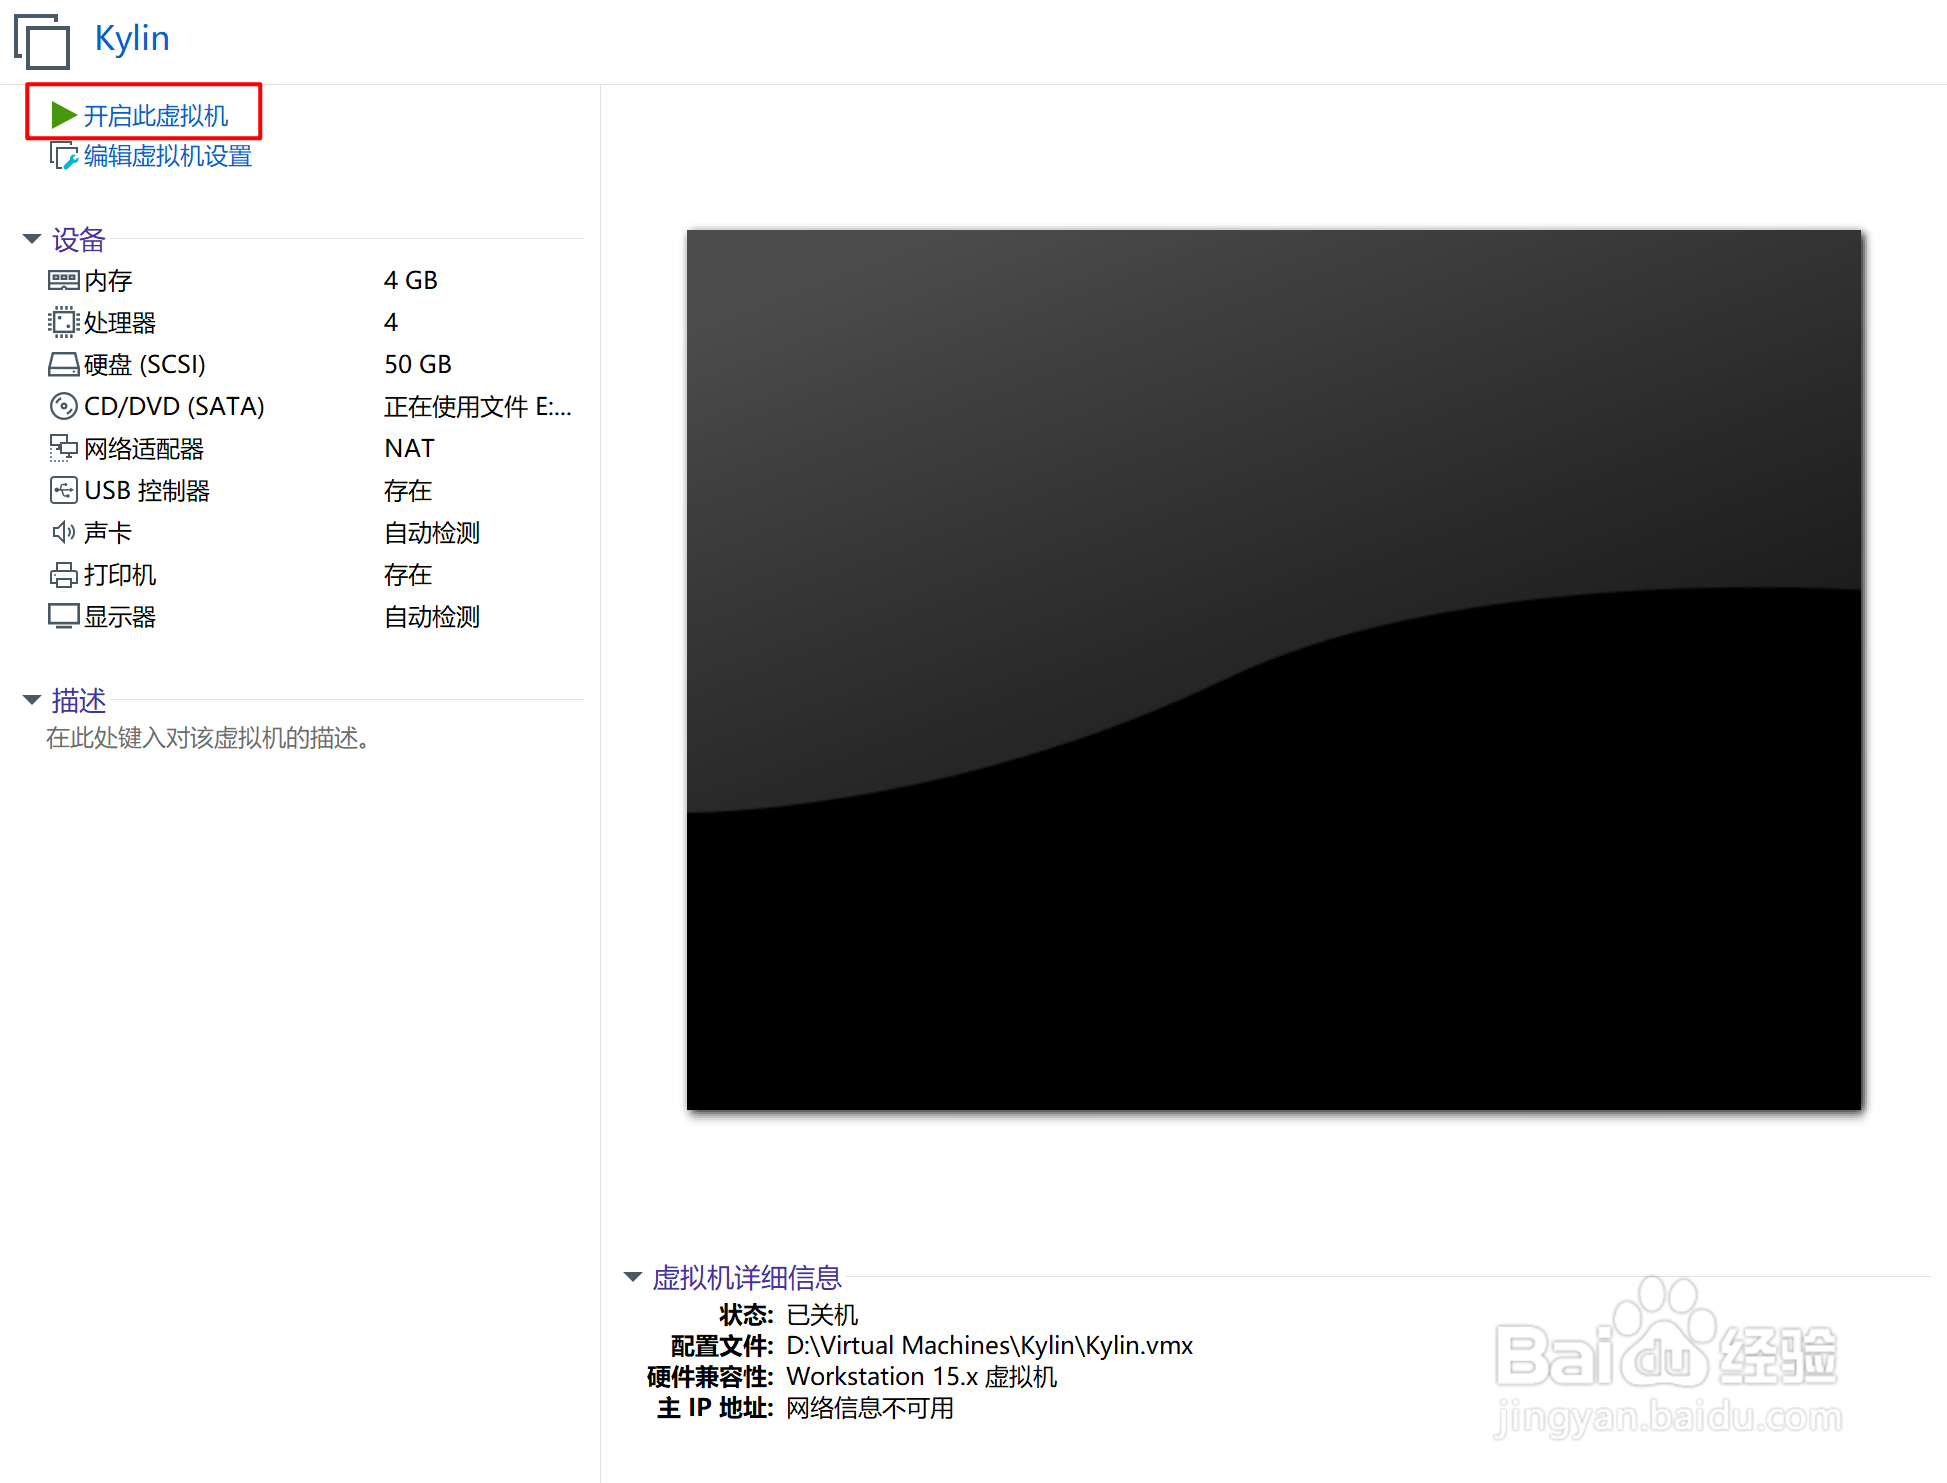Click the 已关机 status value

tap(822, 1315)
